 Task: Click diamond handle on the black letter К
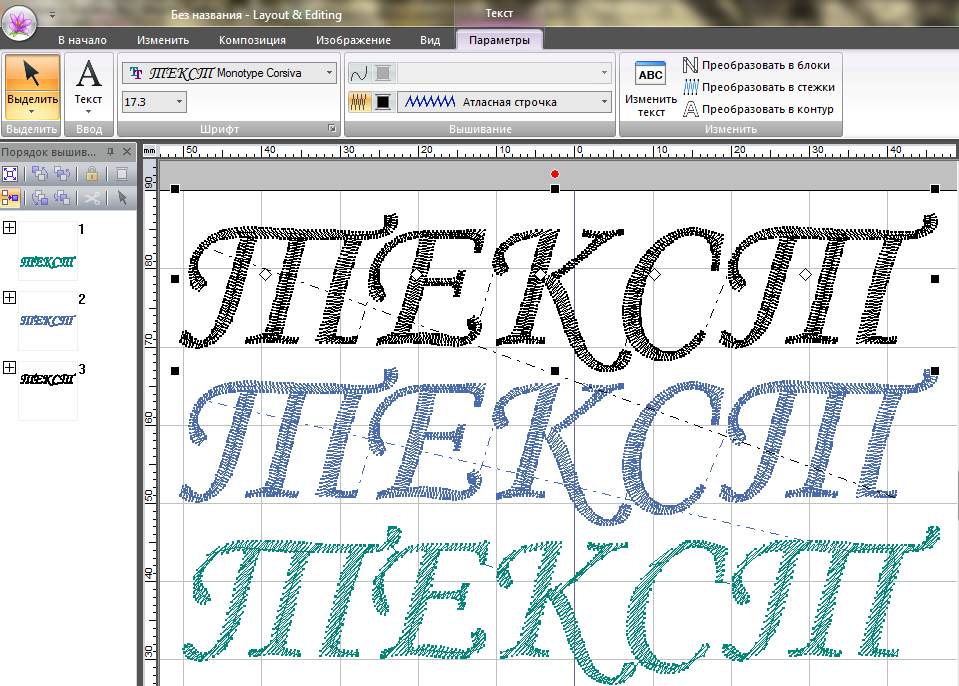point(540,275)
